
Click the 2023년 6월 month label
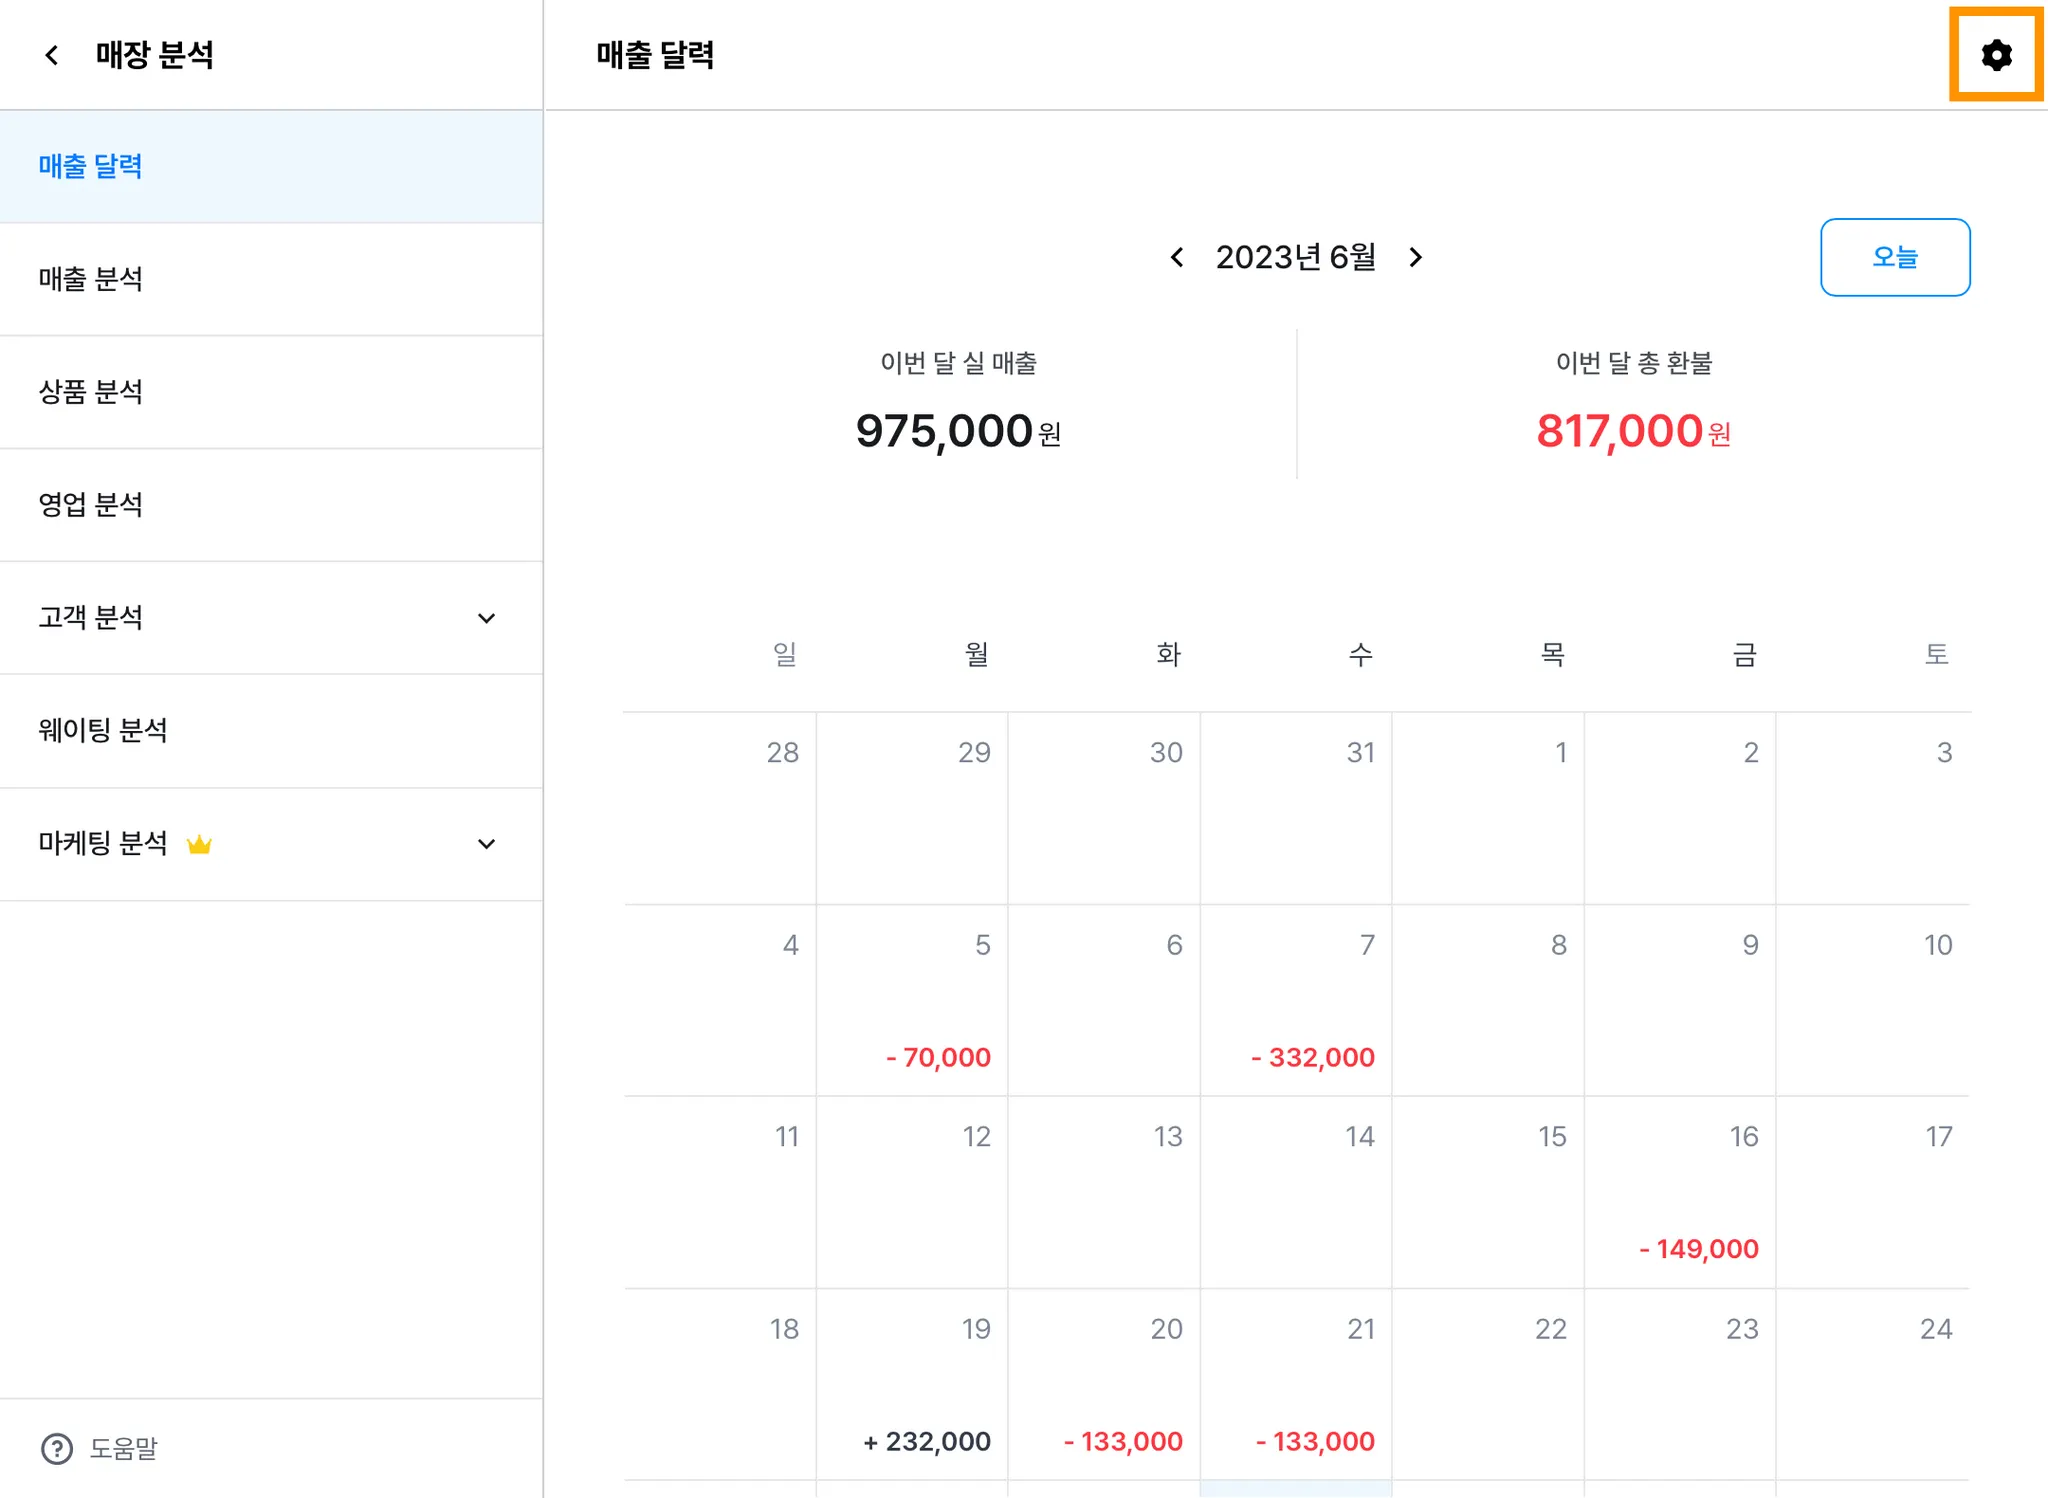coord(1295,258)
